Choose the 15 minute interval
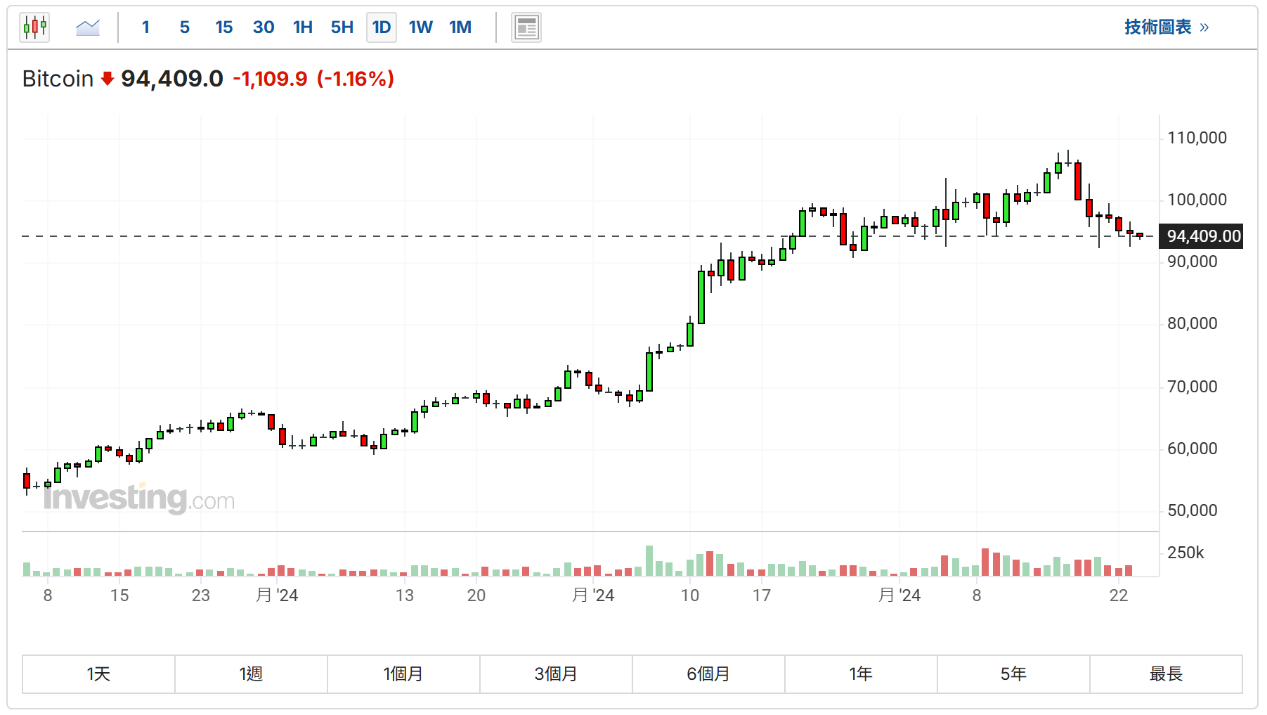Screen dimensions: 1267x715 (x=224, y=27)
